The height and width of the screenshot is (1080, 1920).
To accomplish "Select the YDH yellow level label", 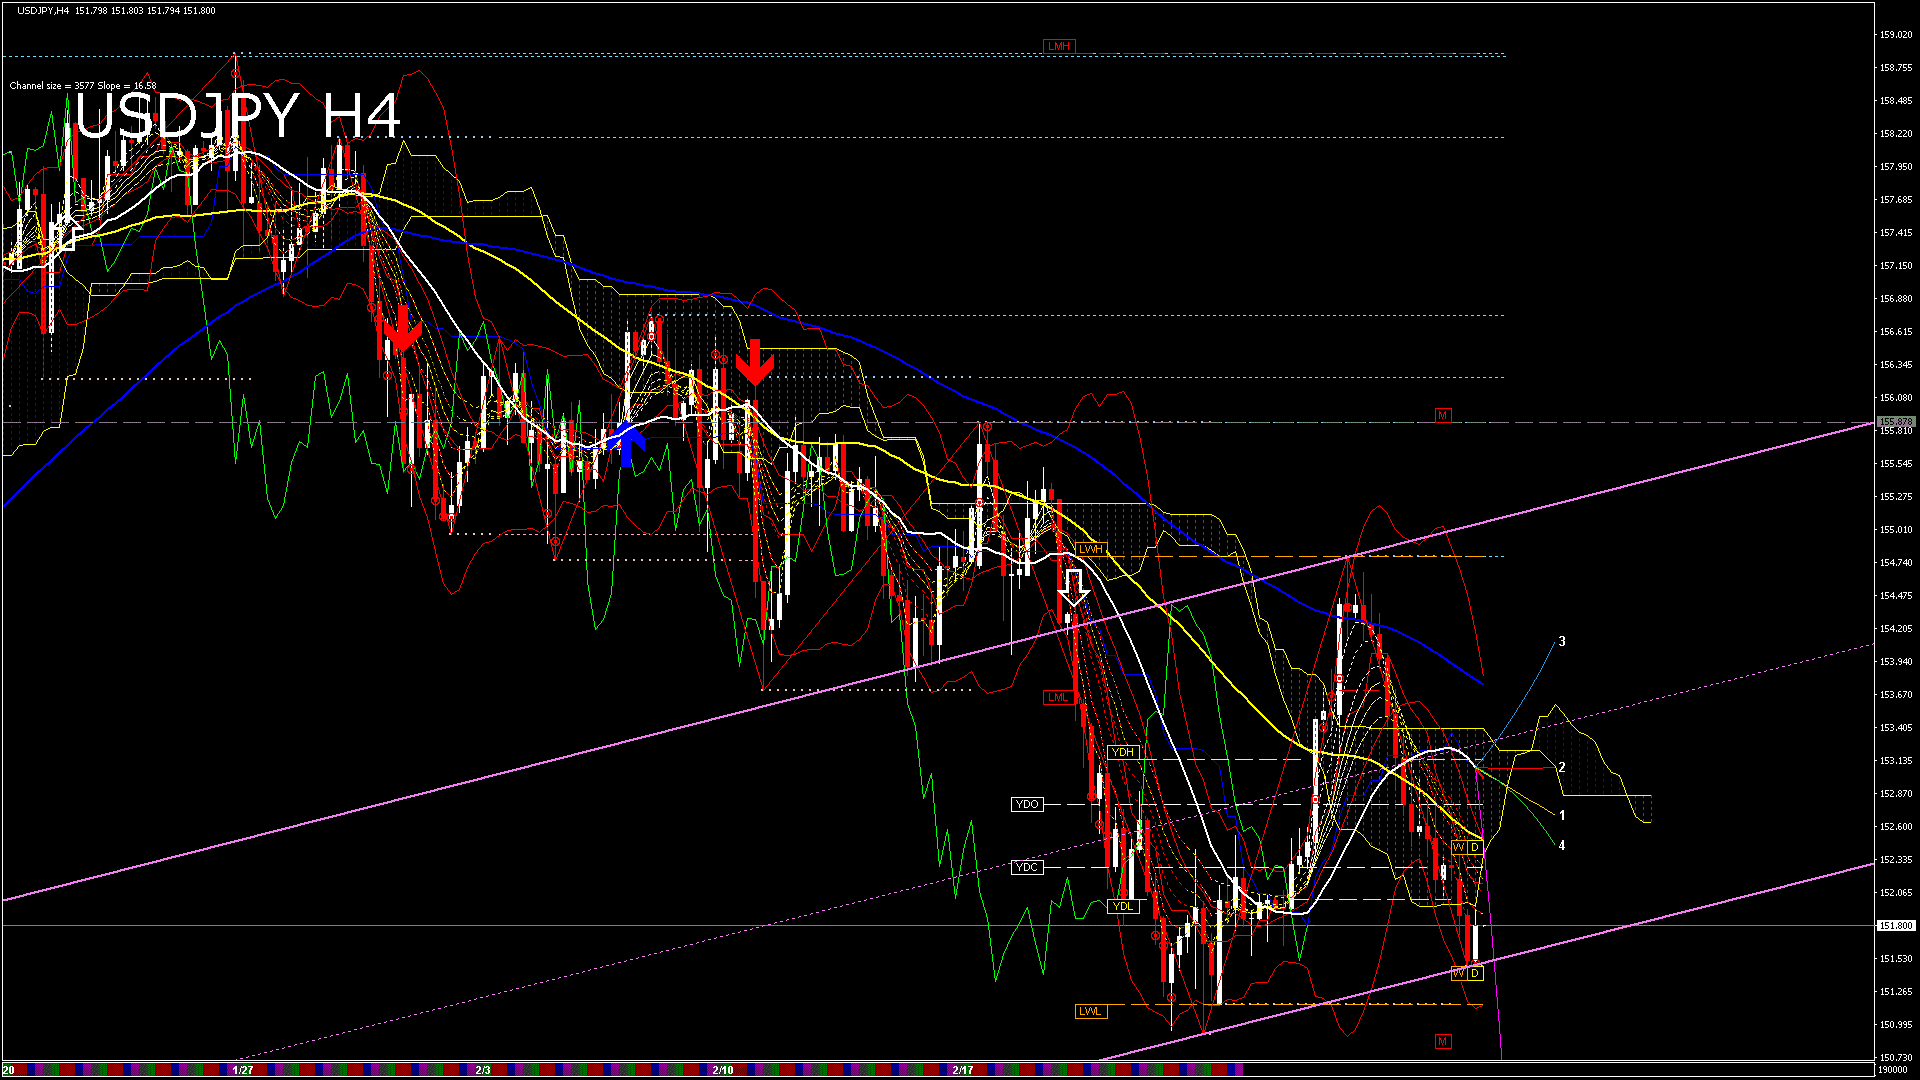I will tap(1123, 752).
